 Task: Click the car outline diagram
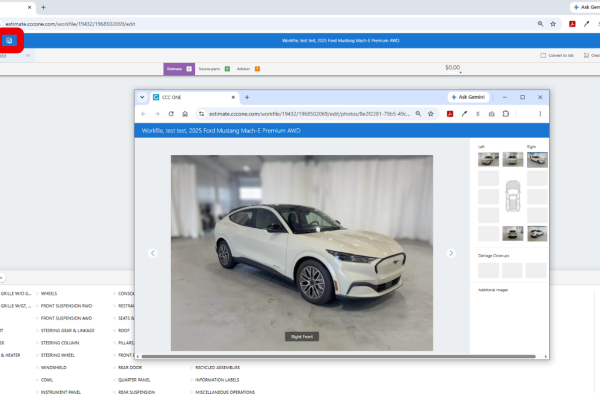pyautogui.click(x=513, y=196)
